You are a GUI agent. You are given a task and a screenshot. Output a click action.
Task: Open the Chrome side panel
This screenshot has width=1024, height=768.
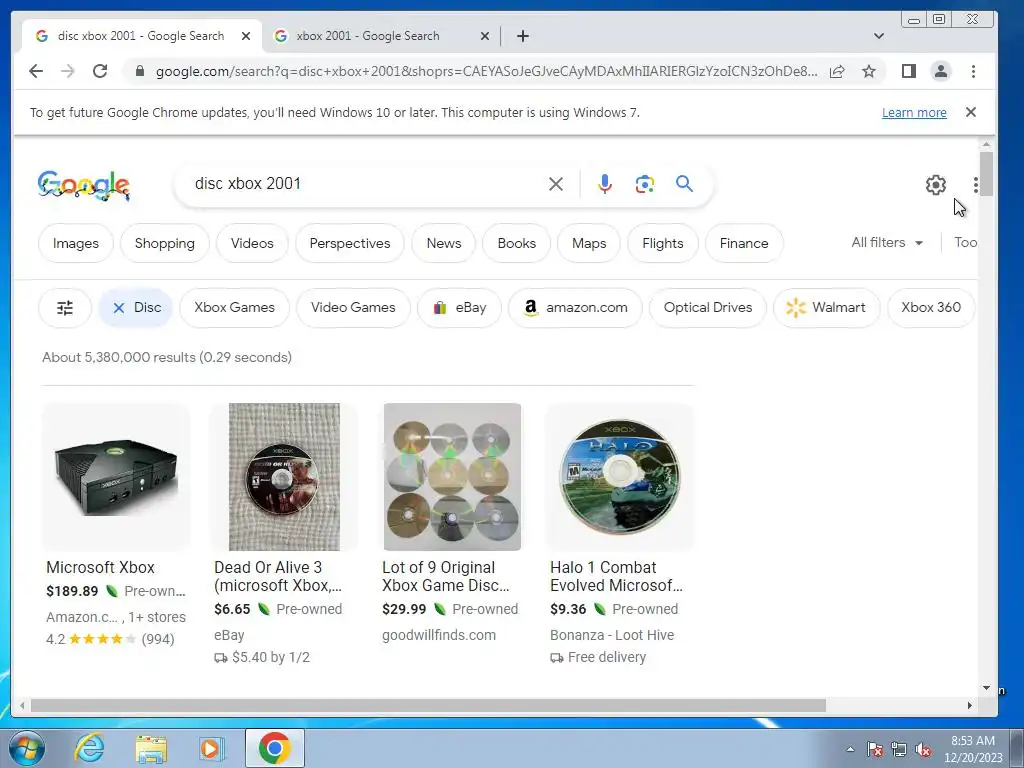[908, 71]
